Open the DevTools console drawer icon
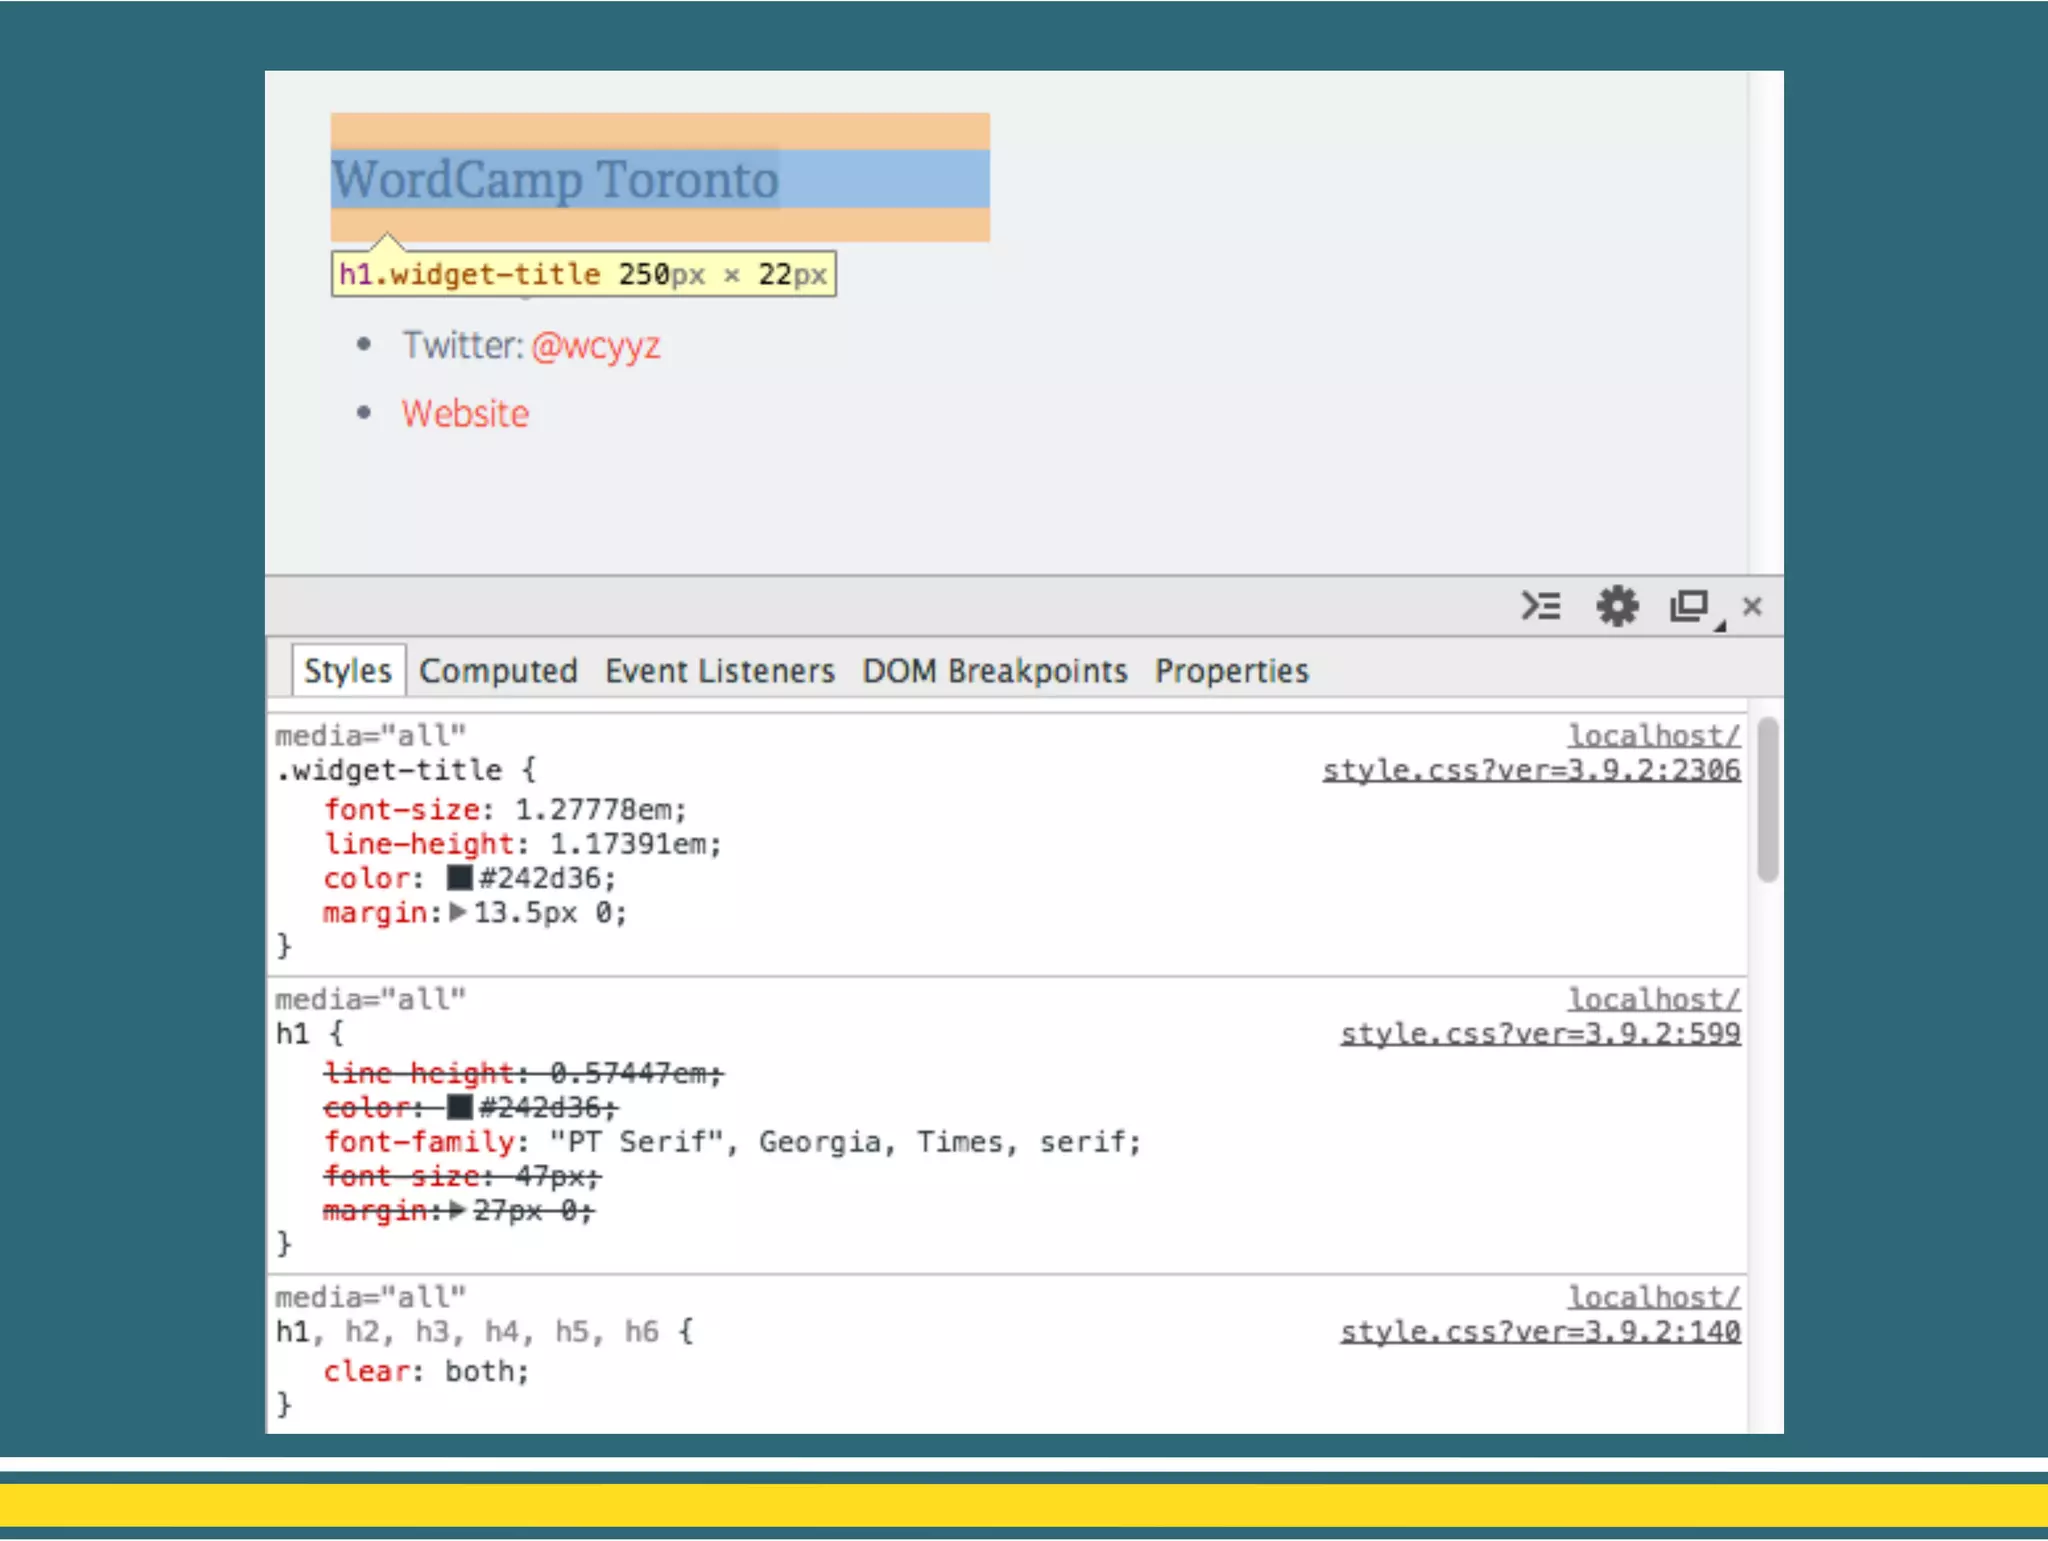 [x=1541, y=606]
